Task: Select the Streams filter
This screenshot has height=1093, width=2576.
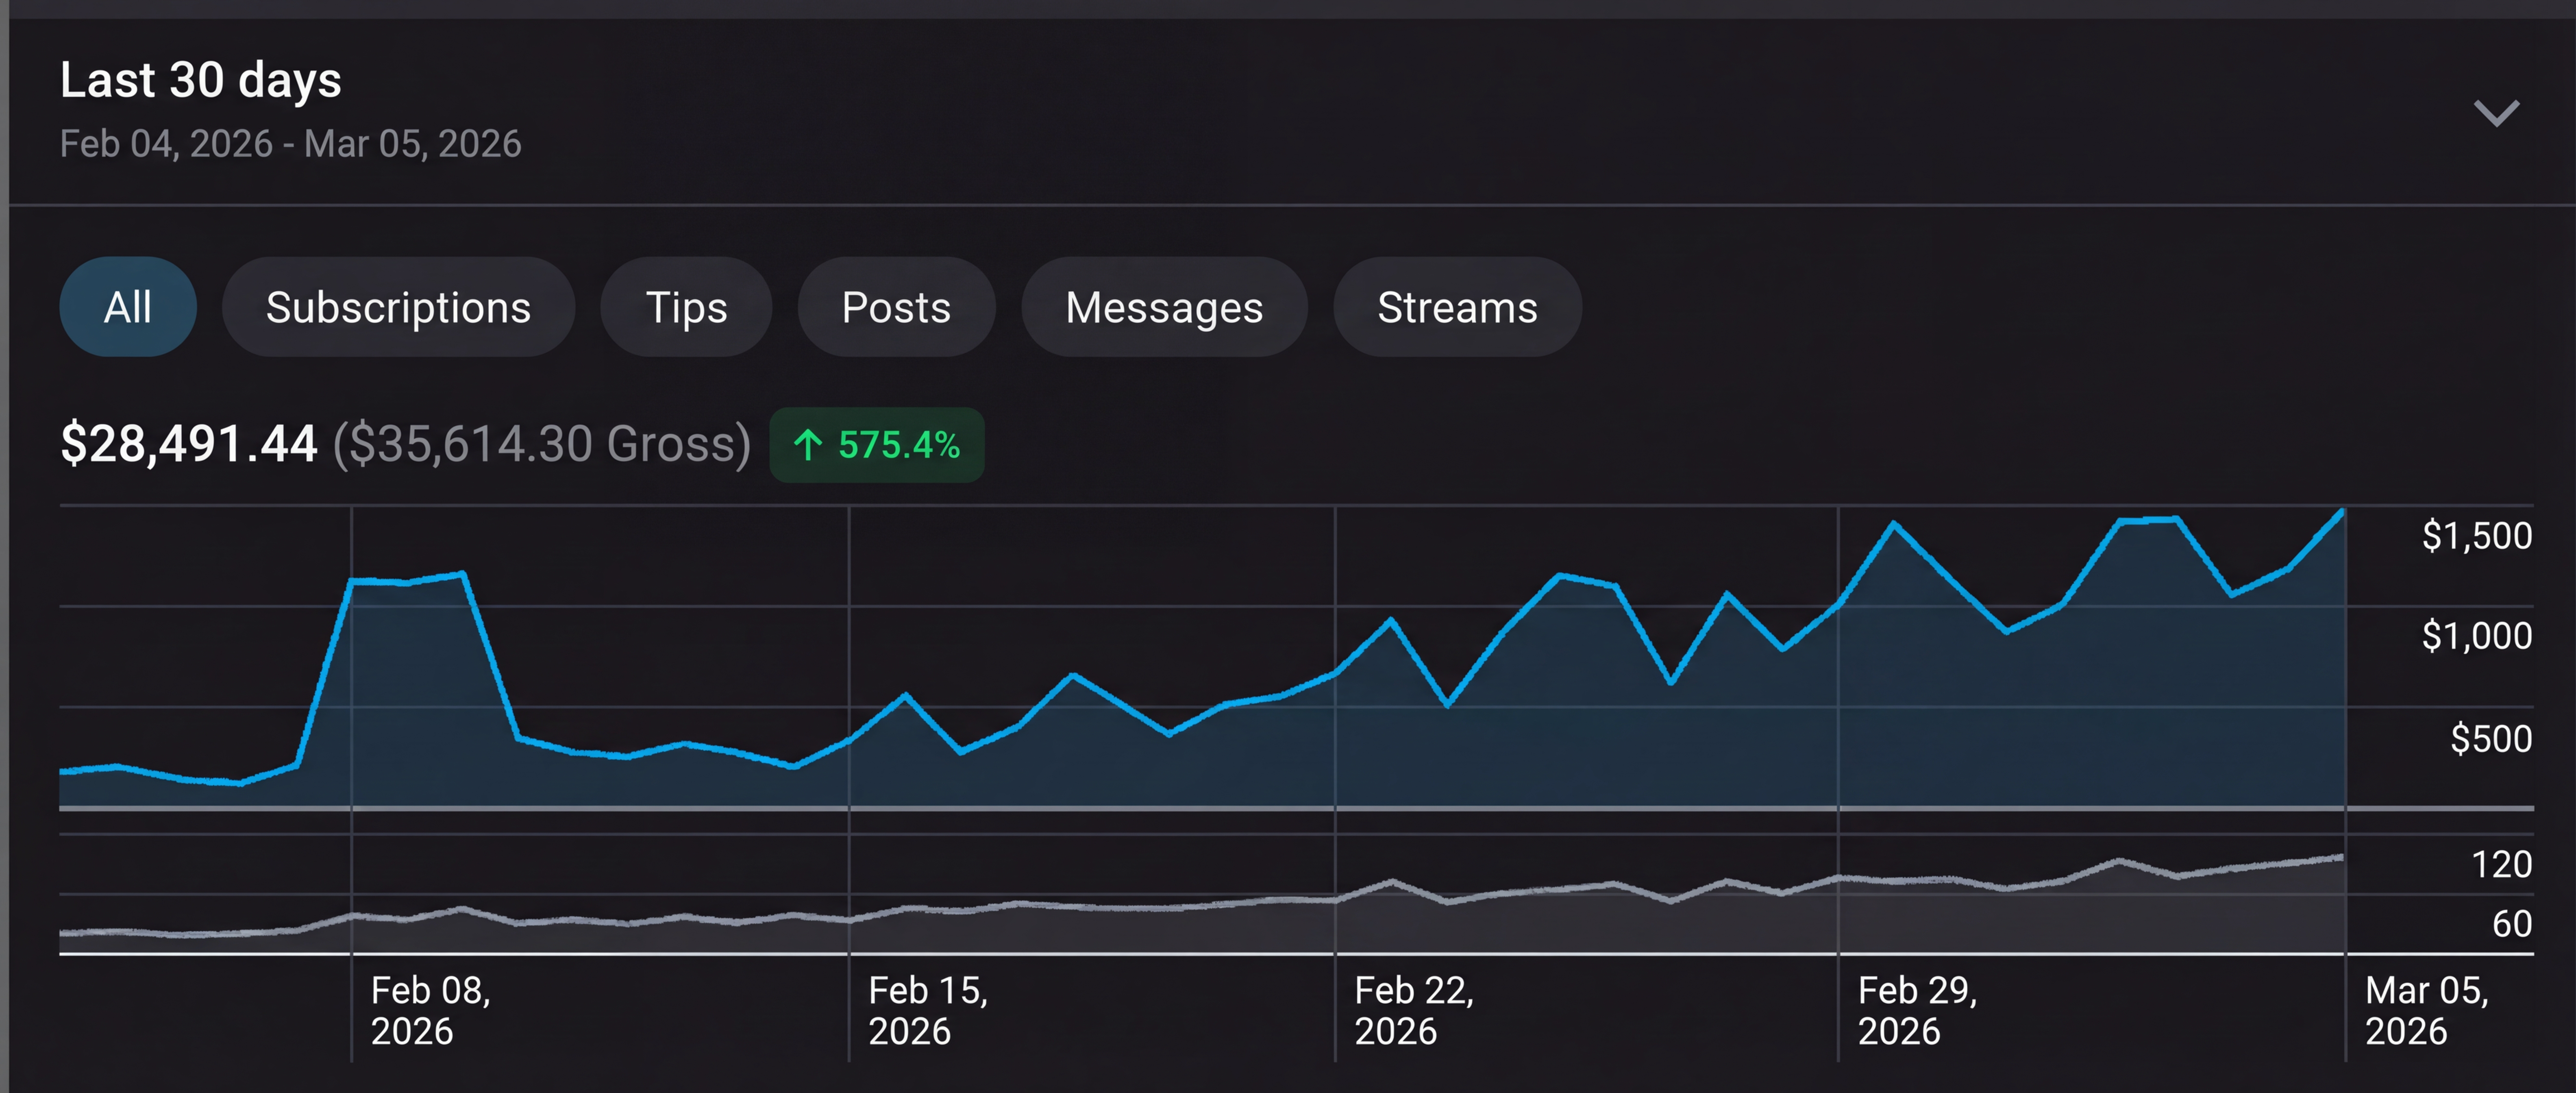Action: (1457, 307)
